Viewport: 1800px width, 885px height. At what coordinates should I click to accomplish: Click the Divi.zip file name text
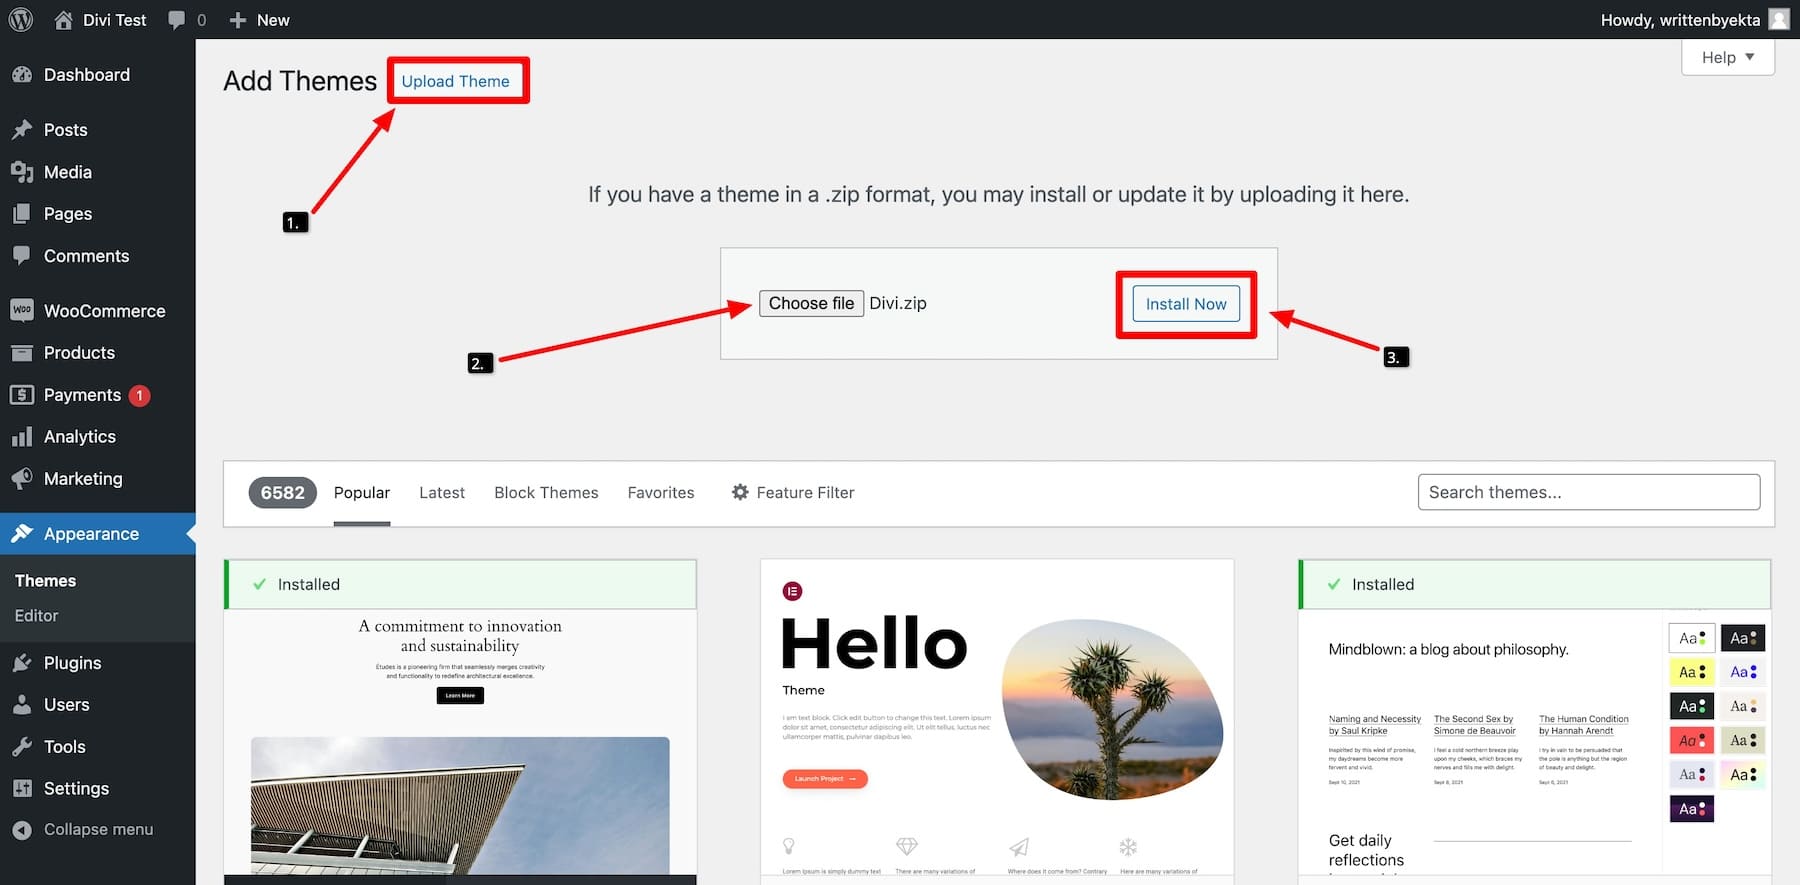click(x=898, y=303)
